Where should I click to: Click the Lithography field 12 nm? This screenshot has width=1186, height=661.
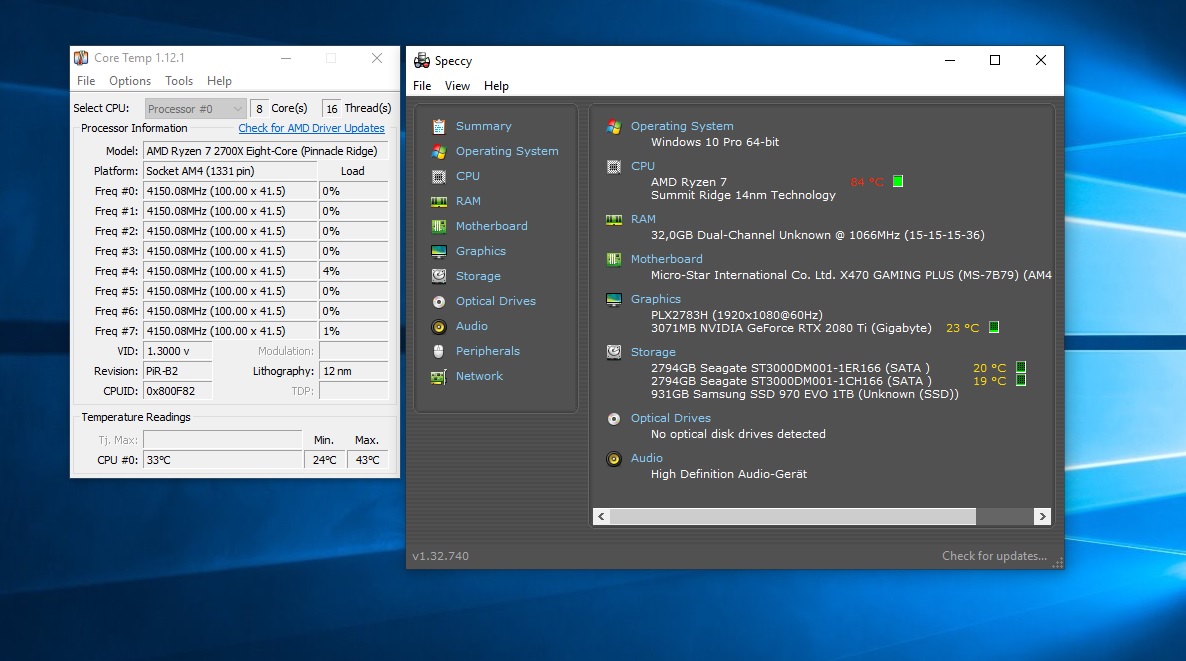tap(353, 371)
